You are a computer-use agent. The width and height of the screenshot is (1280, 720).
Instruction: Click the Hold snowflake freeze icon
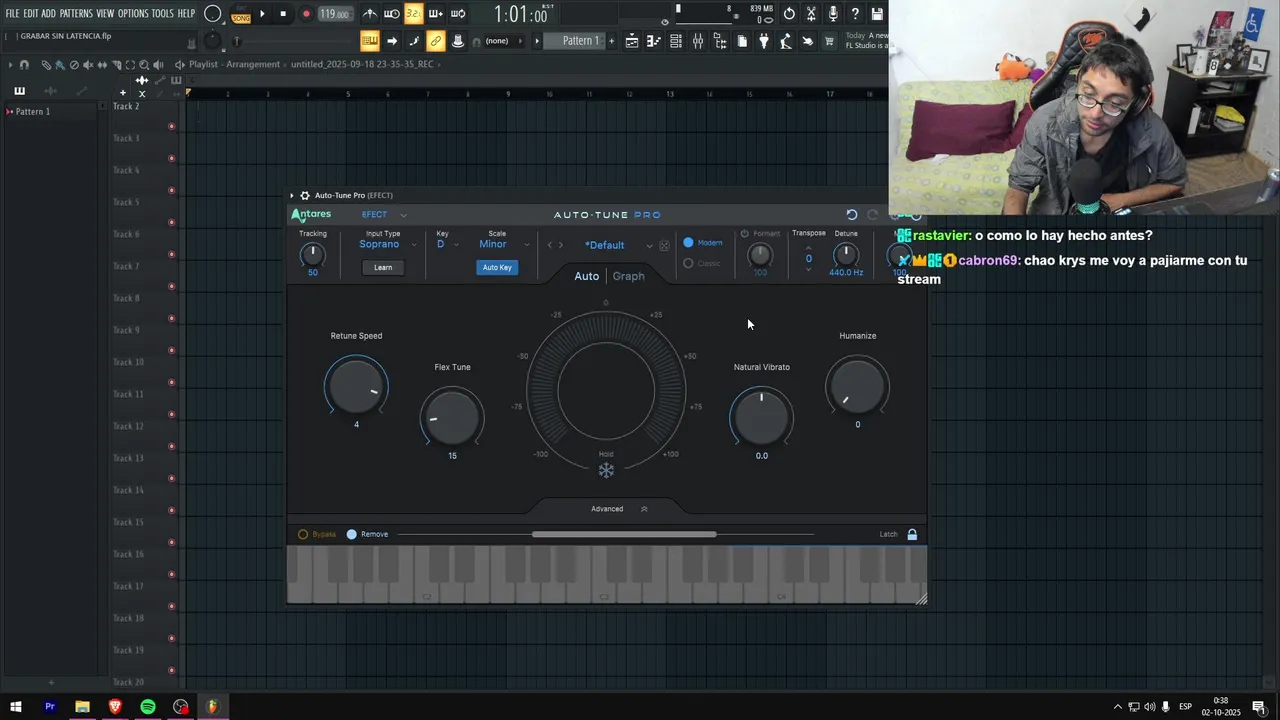[606, 470]
